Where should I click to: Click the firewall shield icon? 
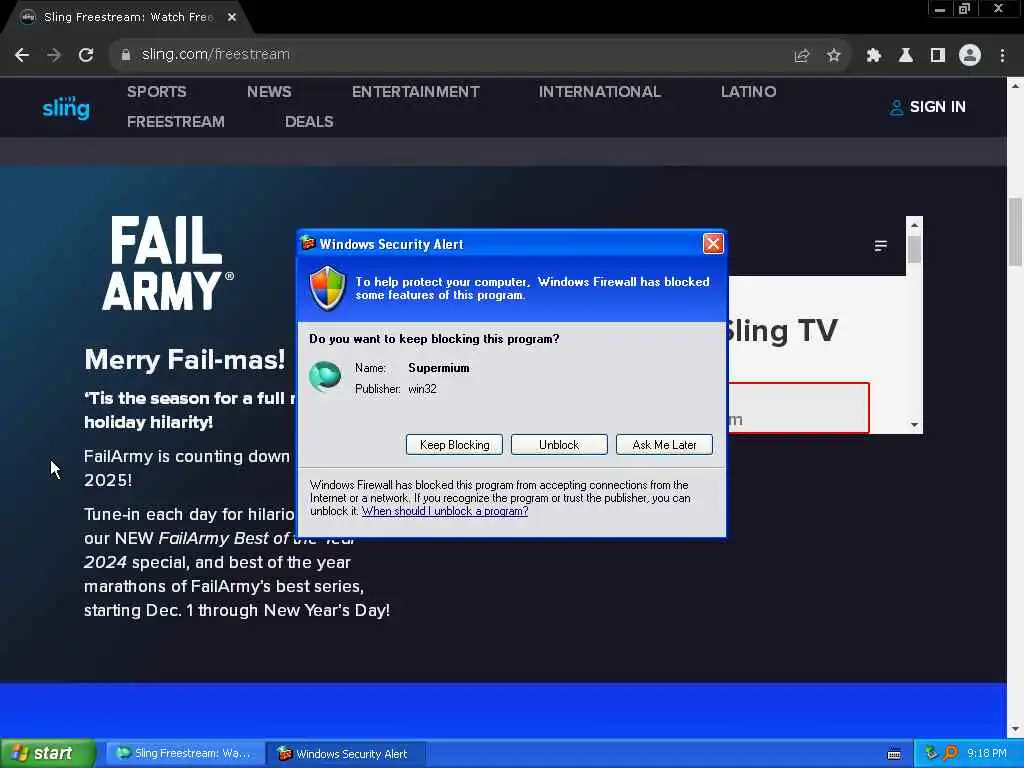coord(327,287)
